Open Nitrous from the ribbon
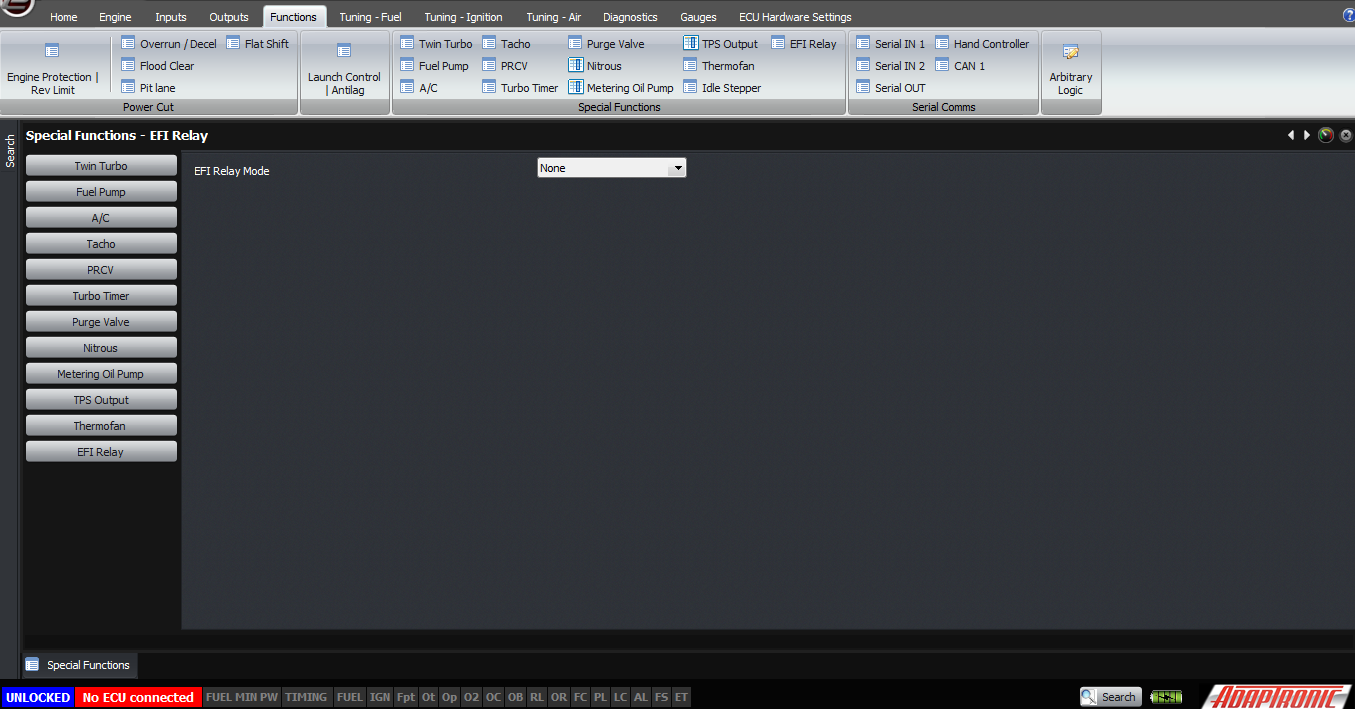Viewport: 1355px width, 709px height. coord(595,66)
